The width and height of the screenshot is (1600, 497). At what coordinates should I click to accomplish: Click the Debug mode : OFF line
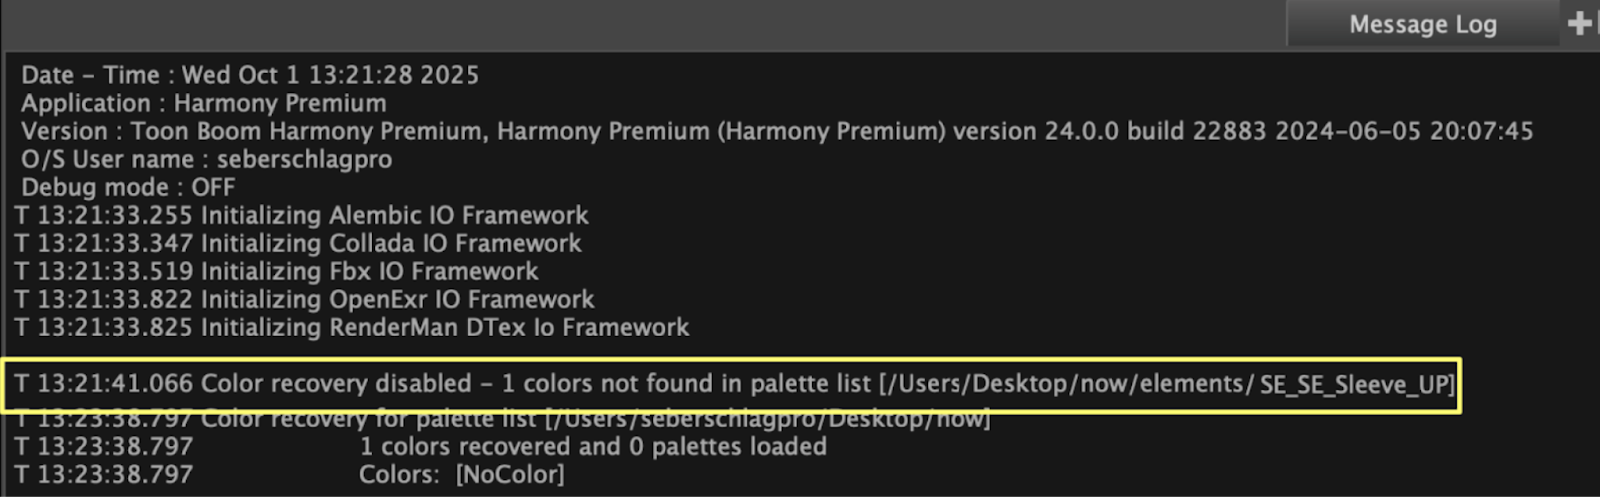(x=128, y=187)
